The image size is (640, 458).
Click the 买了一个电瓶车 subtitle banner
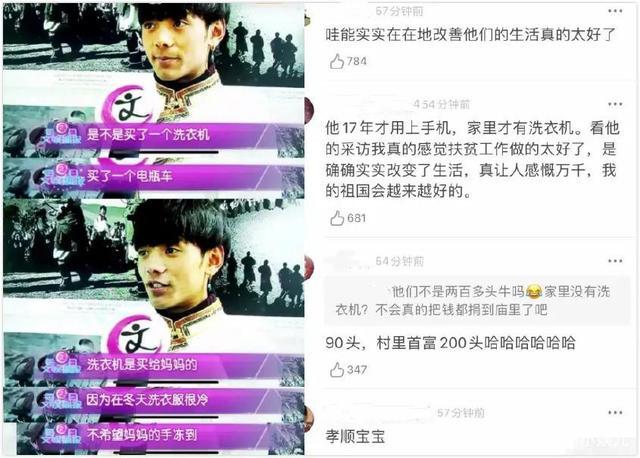(153, 177)
